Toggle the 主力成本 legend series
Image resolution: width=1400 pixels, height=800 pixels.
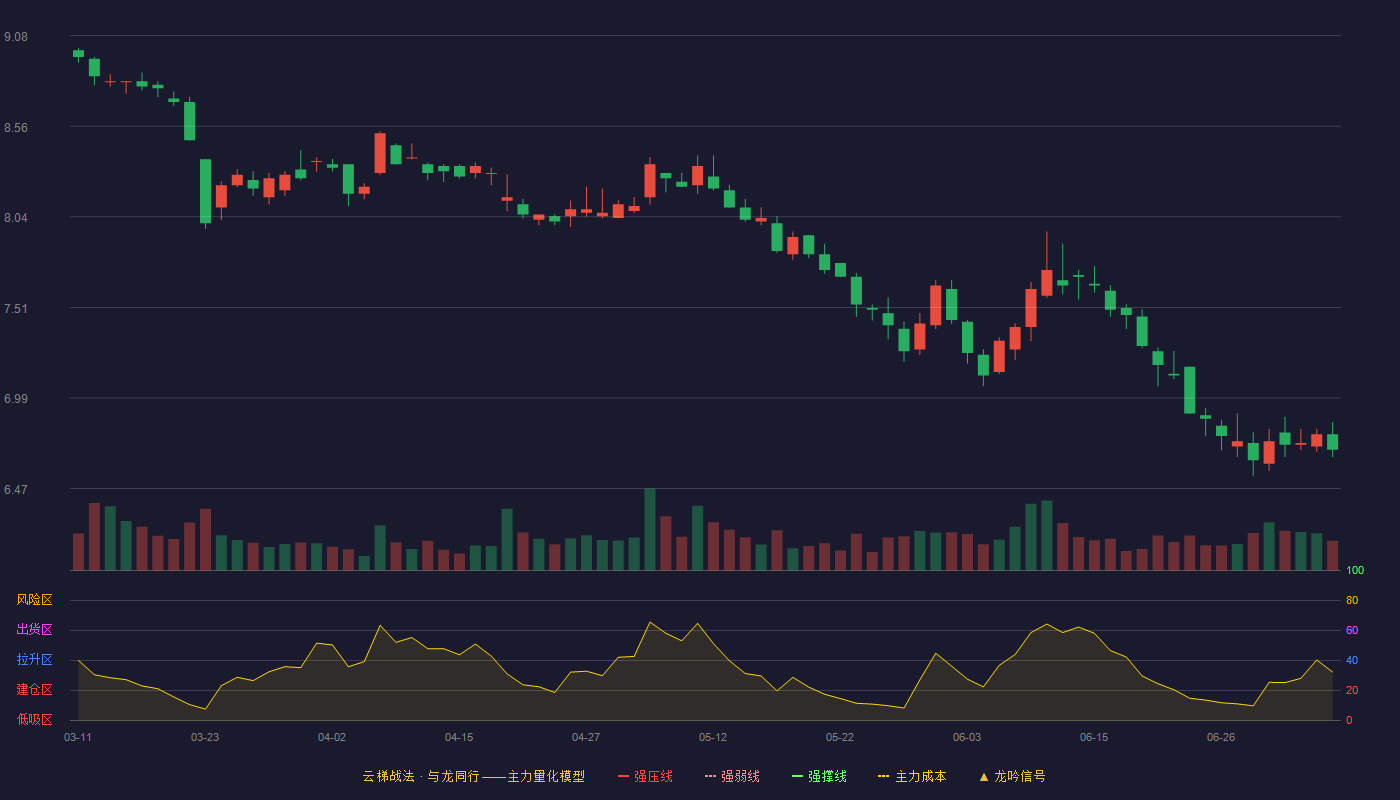(x=912, y=776)
